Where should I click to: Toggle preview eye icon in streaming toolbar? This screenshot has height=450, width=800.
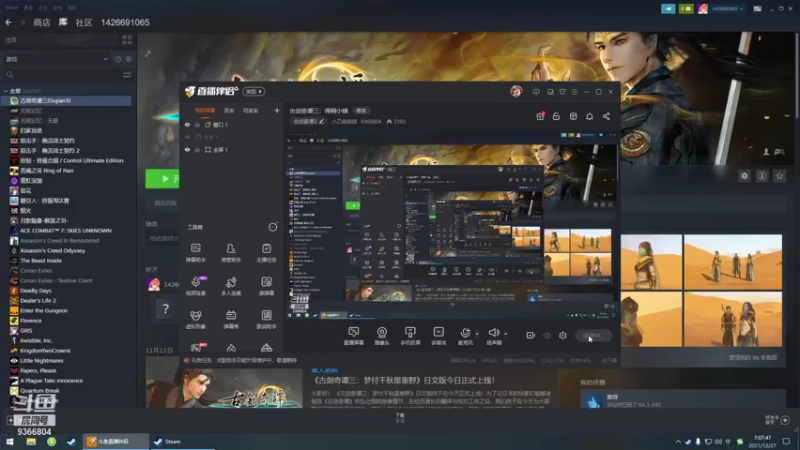(547, 335)
